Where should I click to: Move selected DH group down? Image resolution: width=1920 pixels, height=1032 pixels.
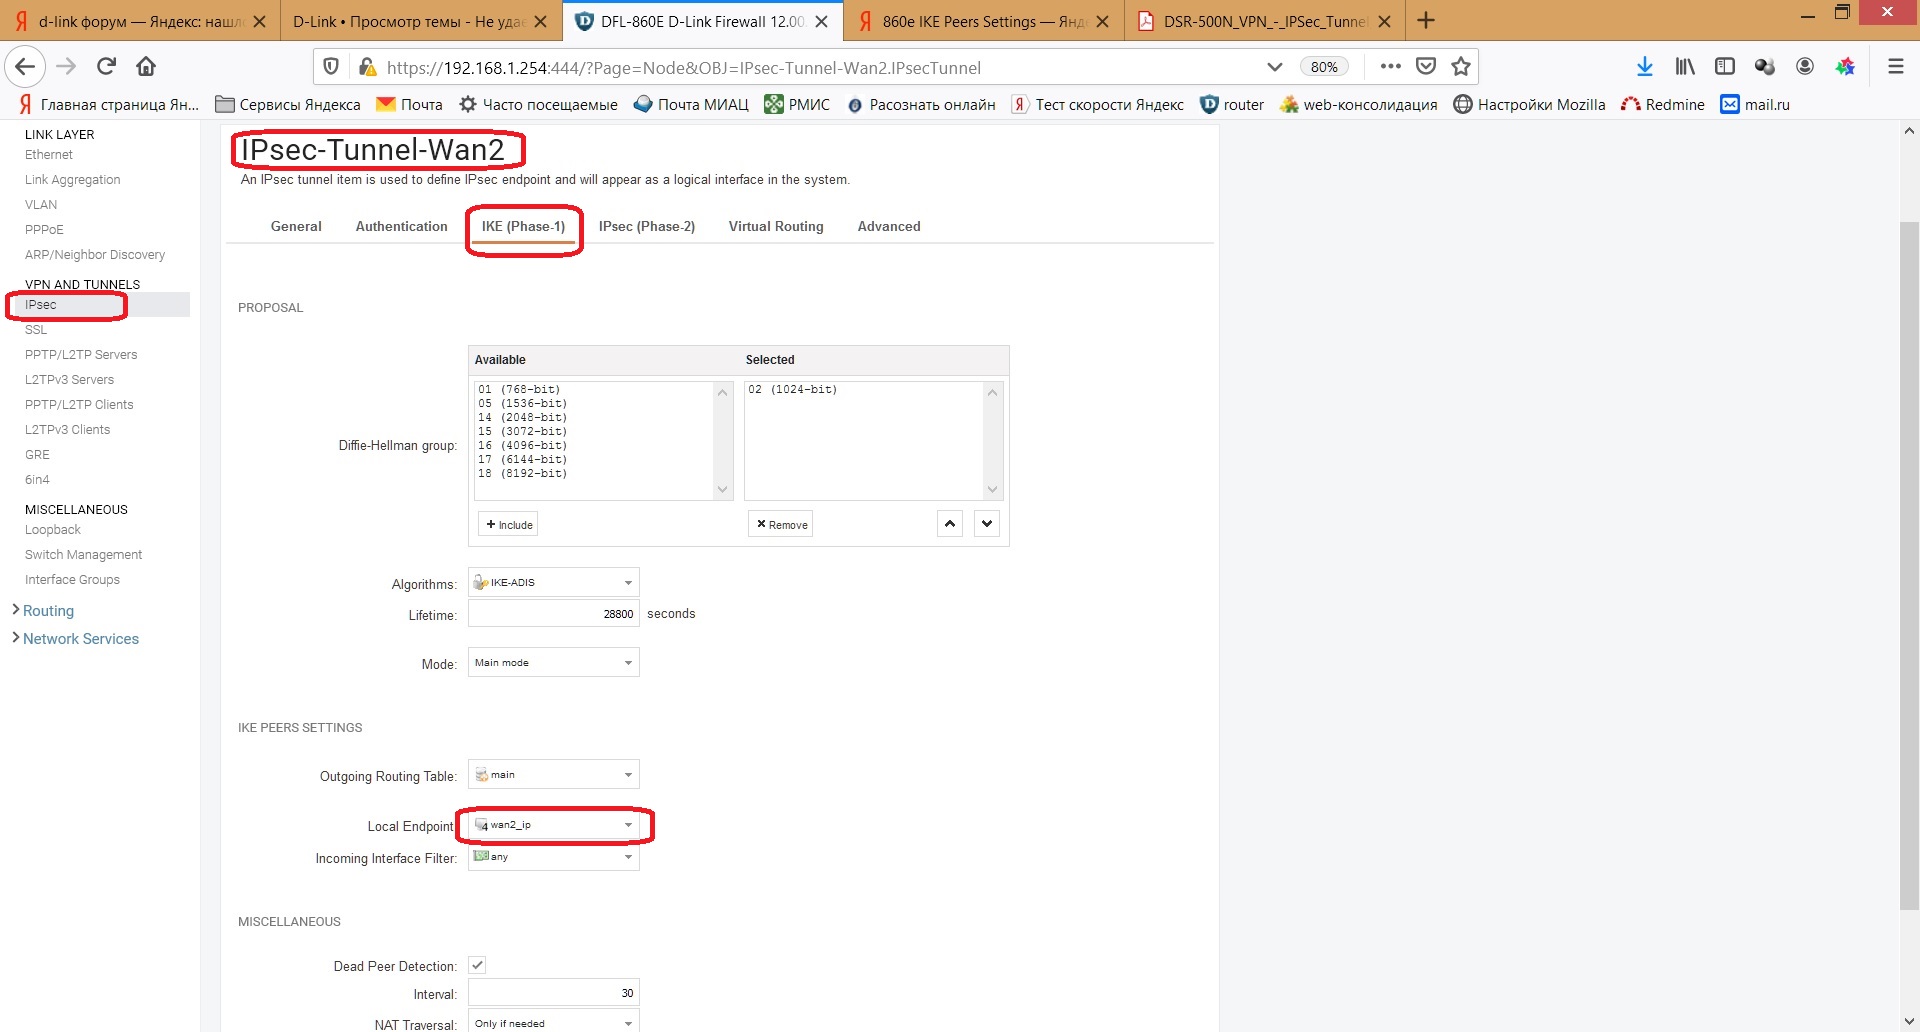(987, 524)
